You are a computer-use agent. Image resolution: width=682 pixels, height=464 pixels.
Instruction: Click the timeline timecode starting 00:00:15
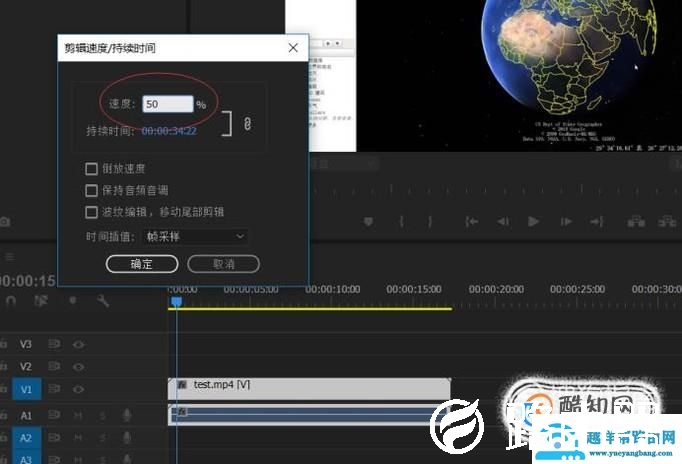pyautogui.click(x=28, y=281)
